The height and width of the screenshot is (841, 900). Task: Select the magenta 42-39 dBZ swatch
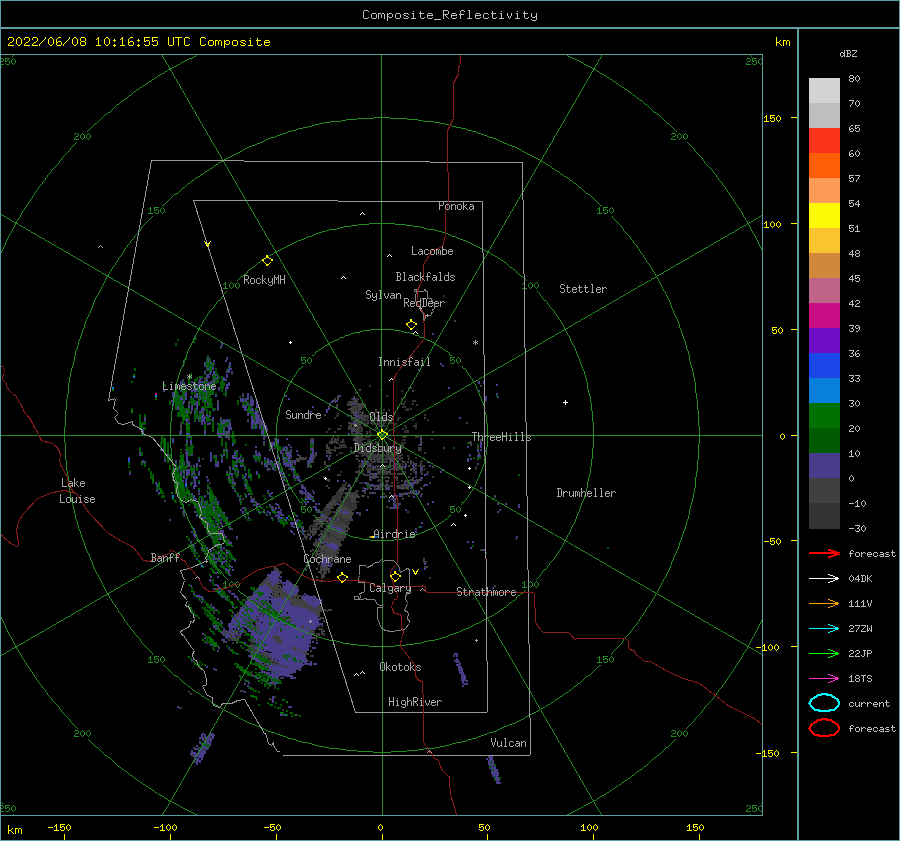click(x=824, y=316)
